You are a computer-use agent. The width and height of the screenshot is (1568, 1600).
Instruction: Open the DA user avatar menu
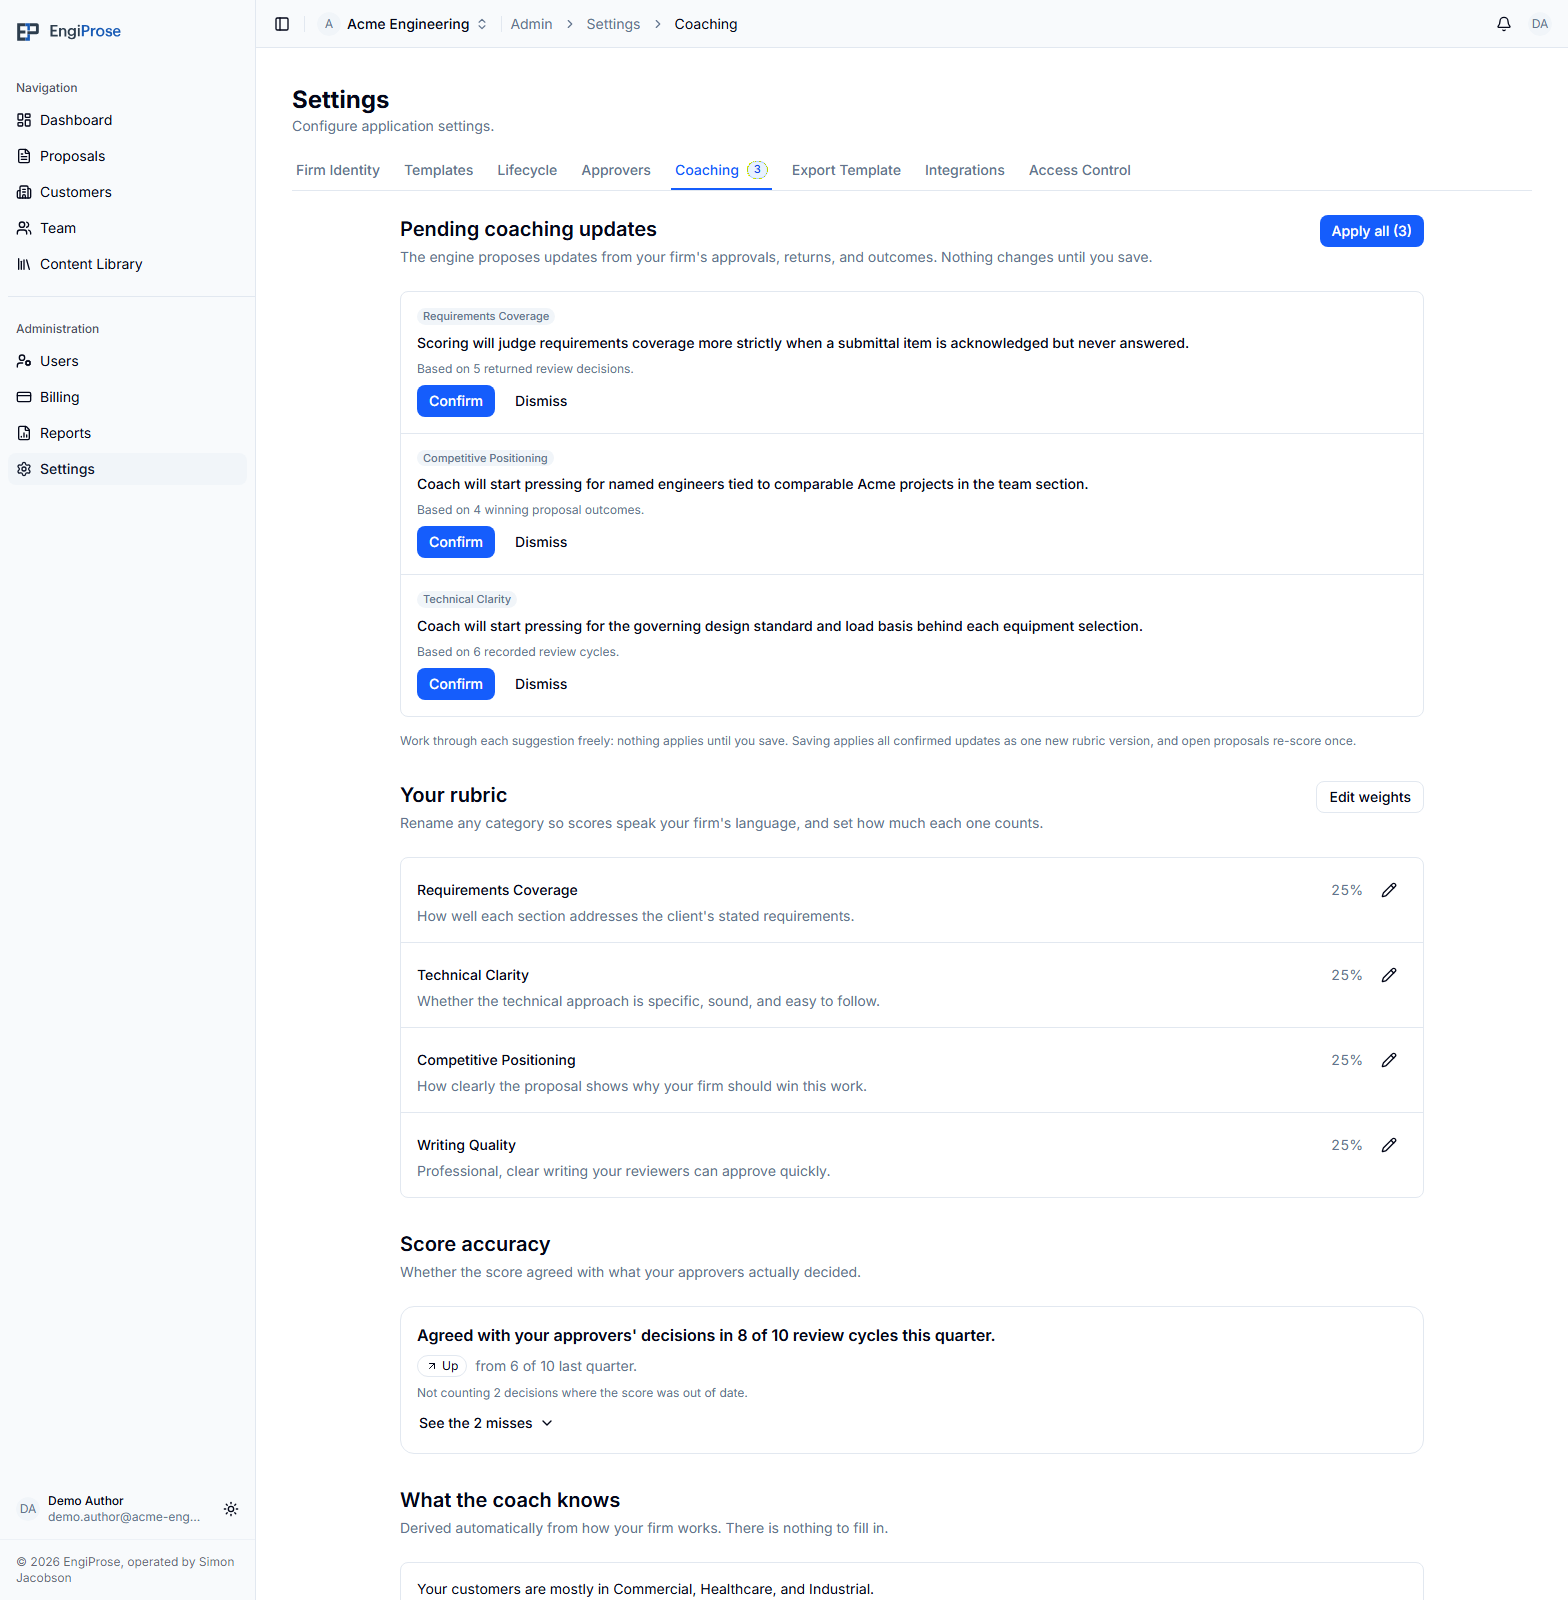click(1539, 24)
